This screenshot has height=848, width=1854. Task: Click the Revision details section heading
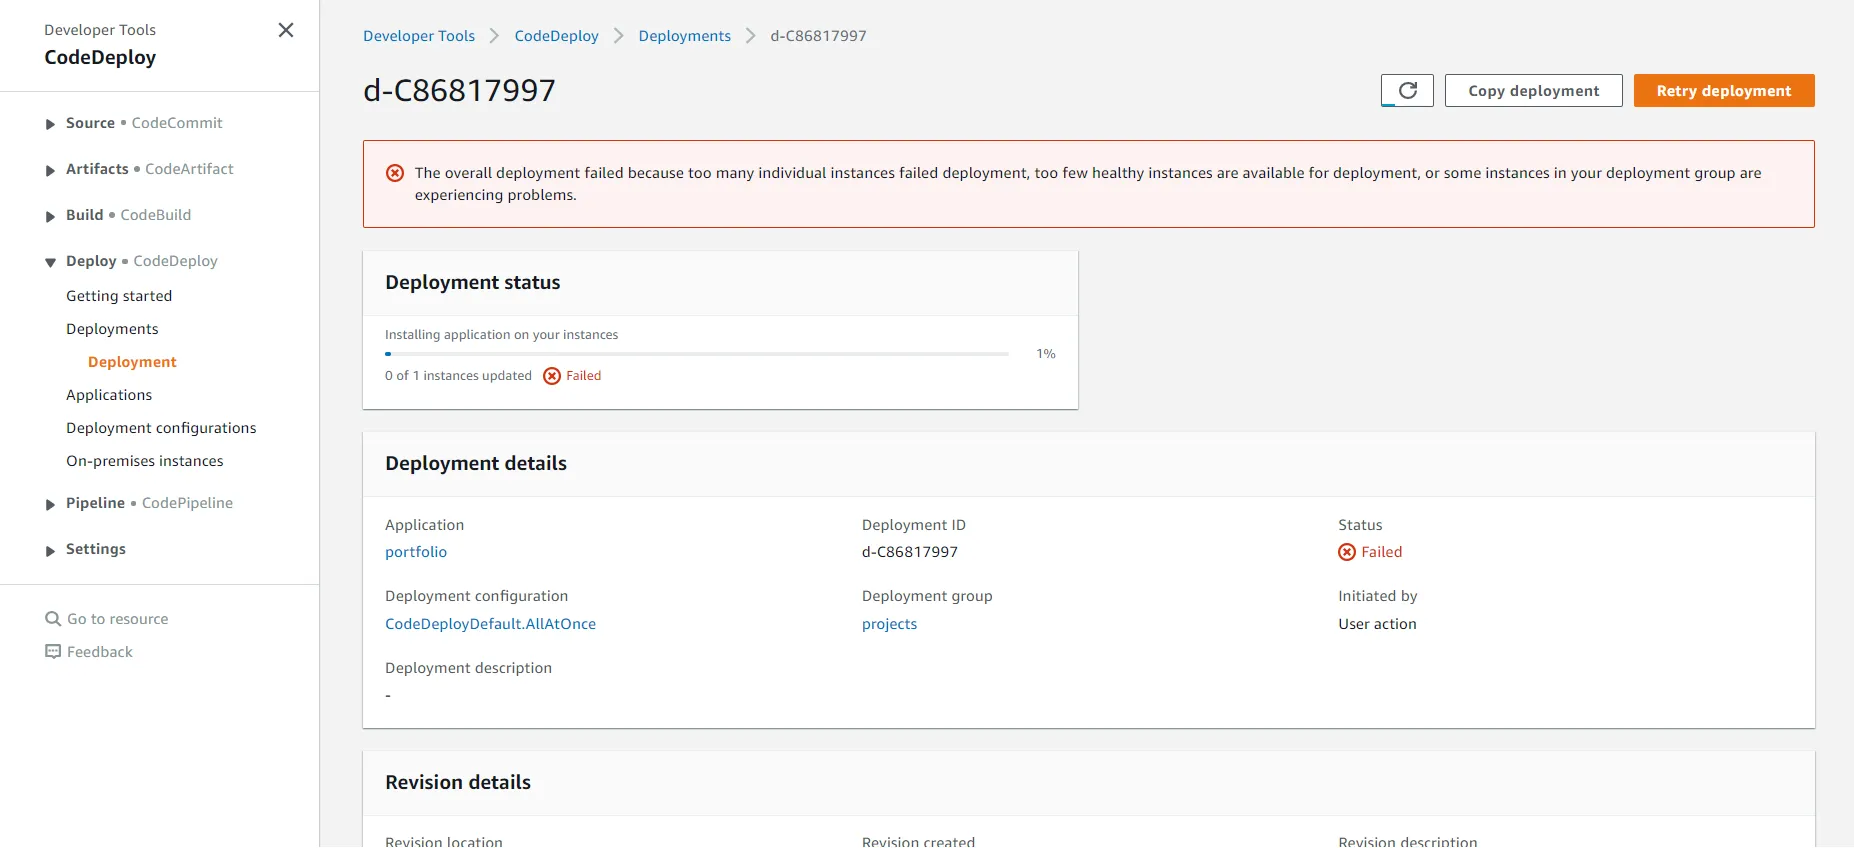coord(458,782)
